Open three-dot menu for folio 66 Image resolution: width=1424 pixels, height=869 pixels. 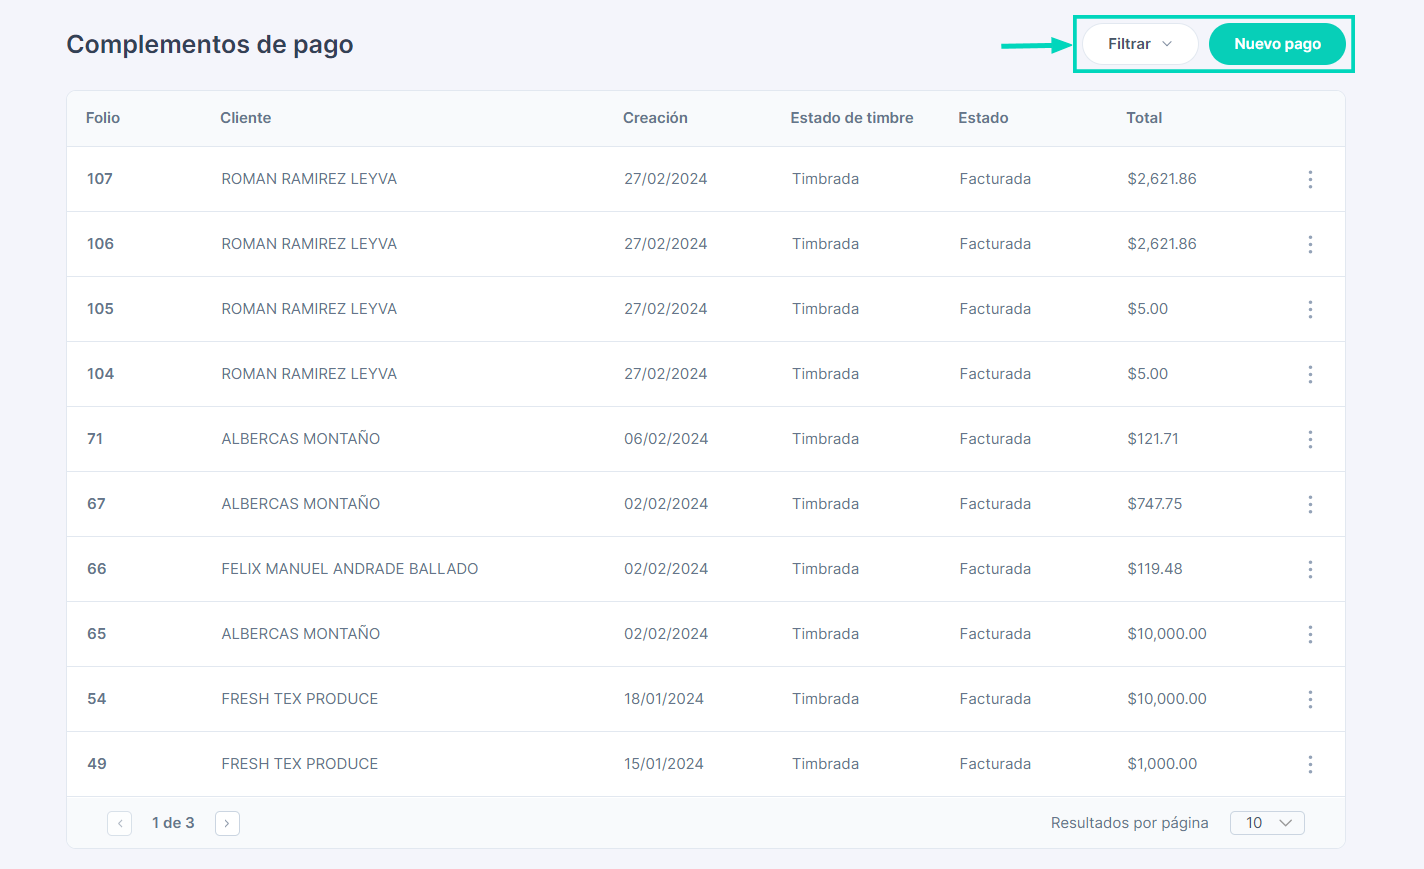(x=1309, y=569)
